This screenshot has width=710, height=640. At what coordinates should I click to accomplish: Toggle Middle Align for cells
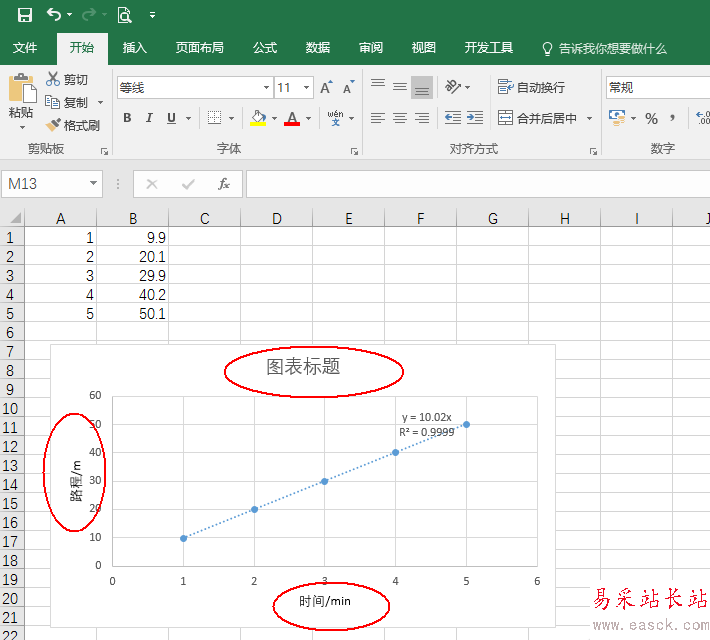click(x=400, y=86)
